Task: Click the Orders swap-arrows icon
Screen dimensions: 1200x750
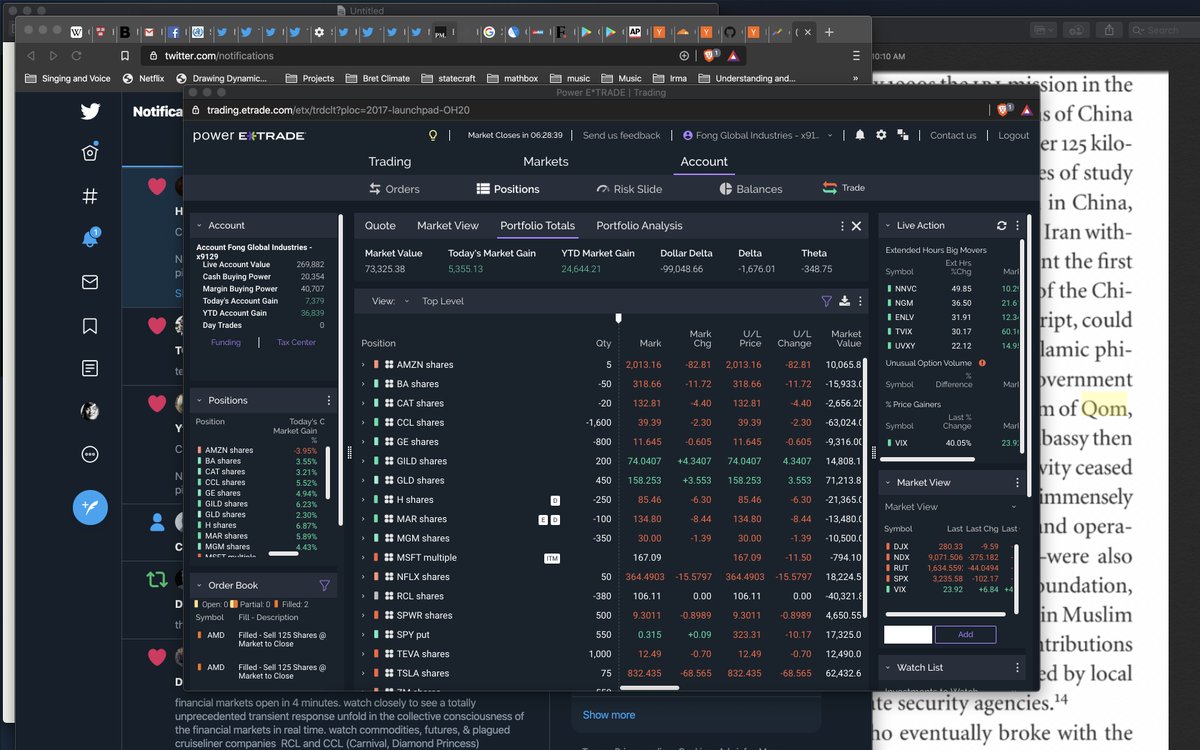Action: point(375,188)
